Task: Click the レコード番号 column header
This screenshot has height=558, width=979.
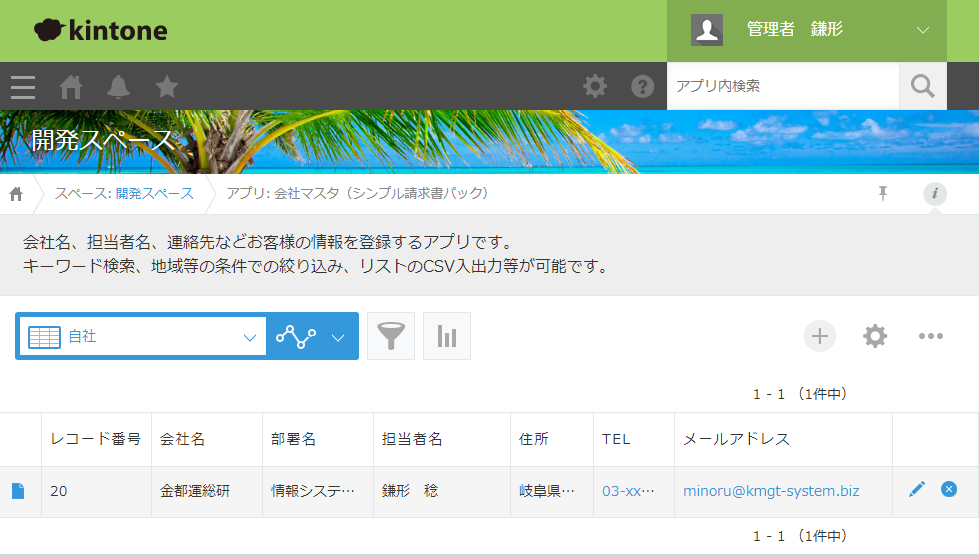Action: point(96,439)
